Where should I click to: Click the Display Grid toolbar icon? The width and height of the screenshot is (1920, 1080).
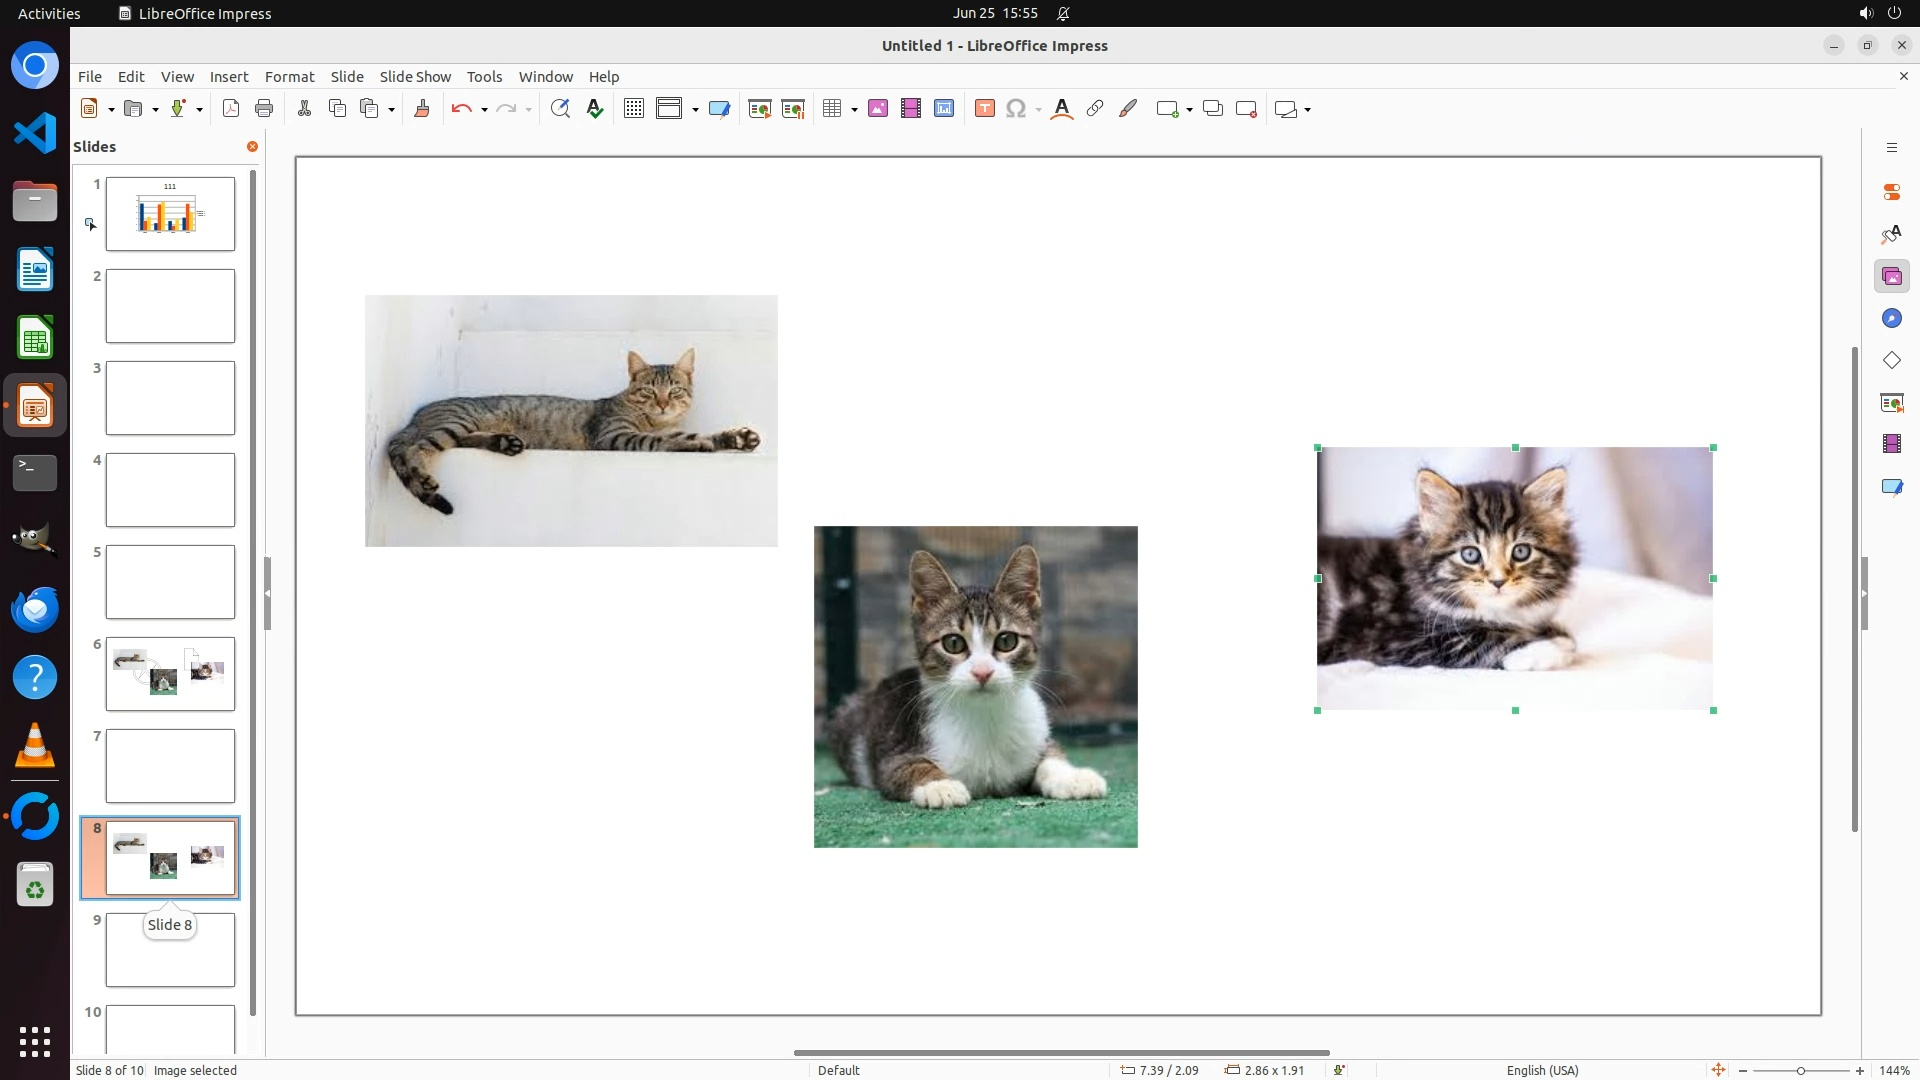pyautogui.click(x=633, y=109)
